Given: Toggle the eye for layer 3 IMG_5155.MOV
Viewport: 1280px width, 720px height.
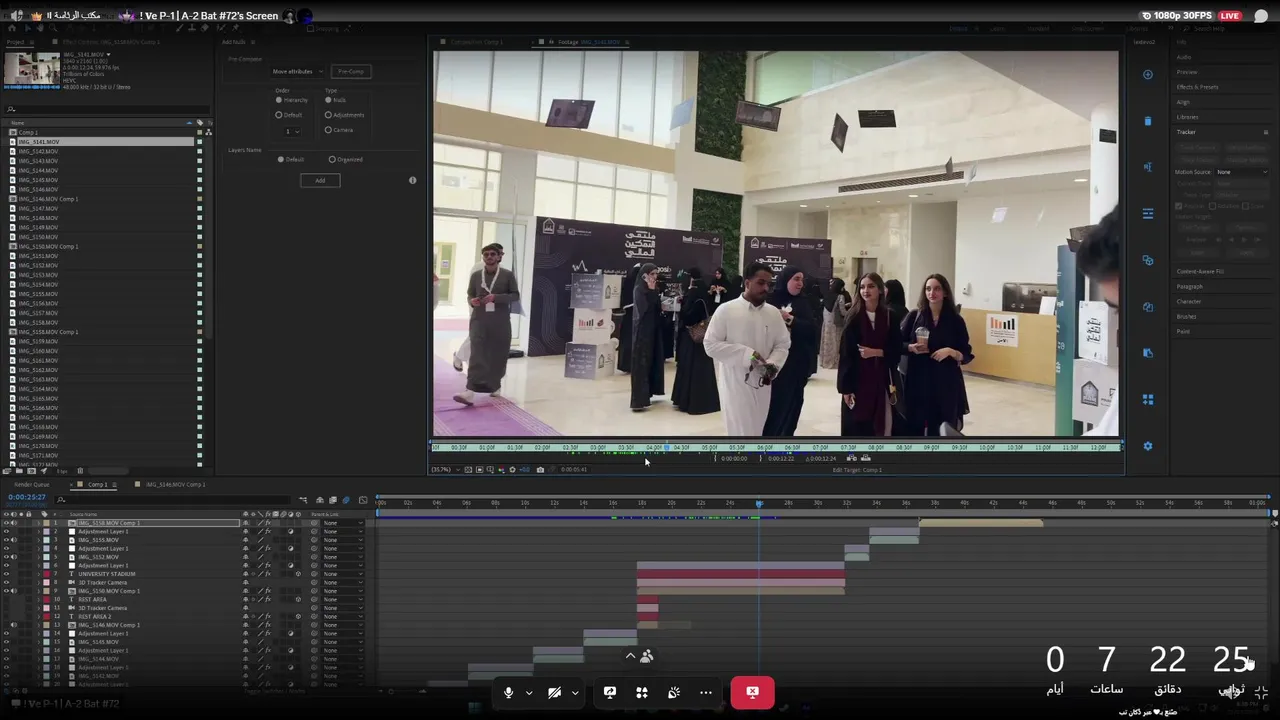Looking at the screenshot, I should [x=6, y=540].
